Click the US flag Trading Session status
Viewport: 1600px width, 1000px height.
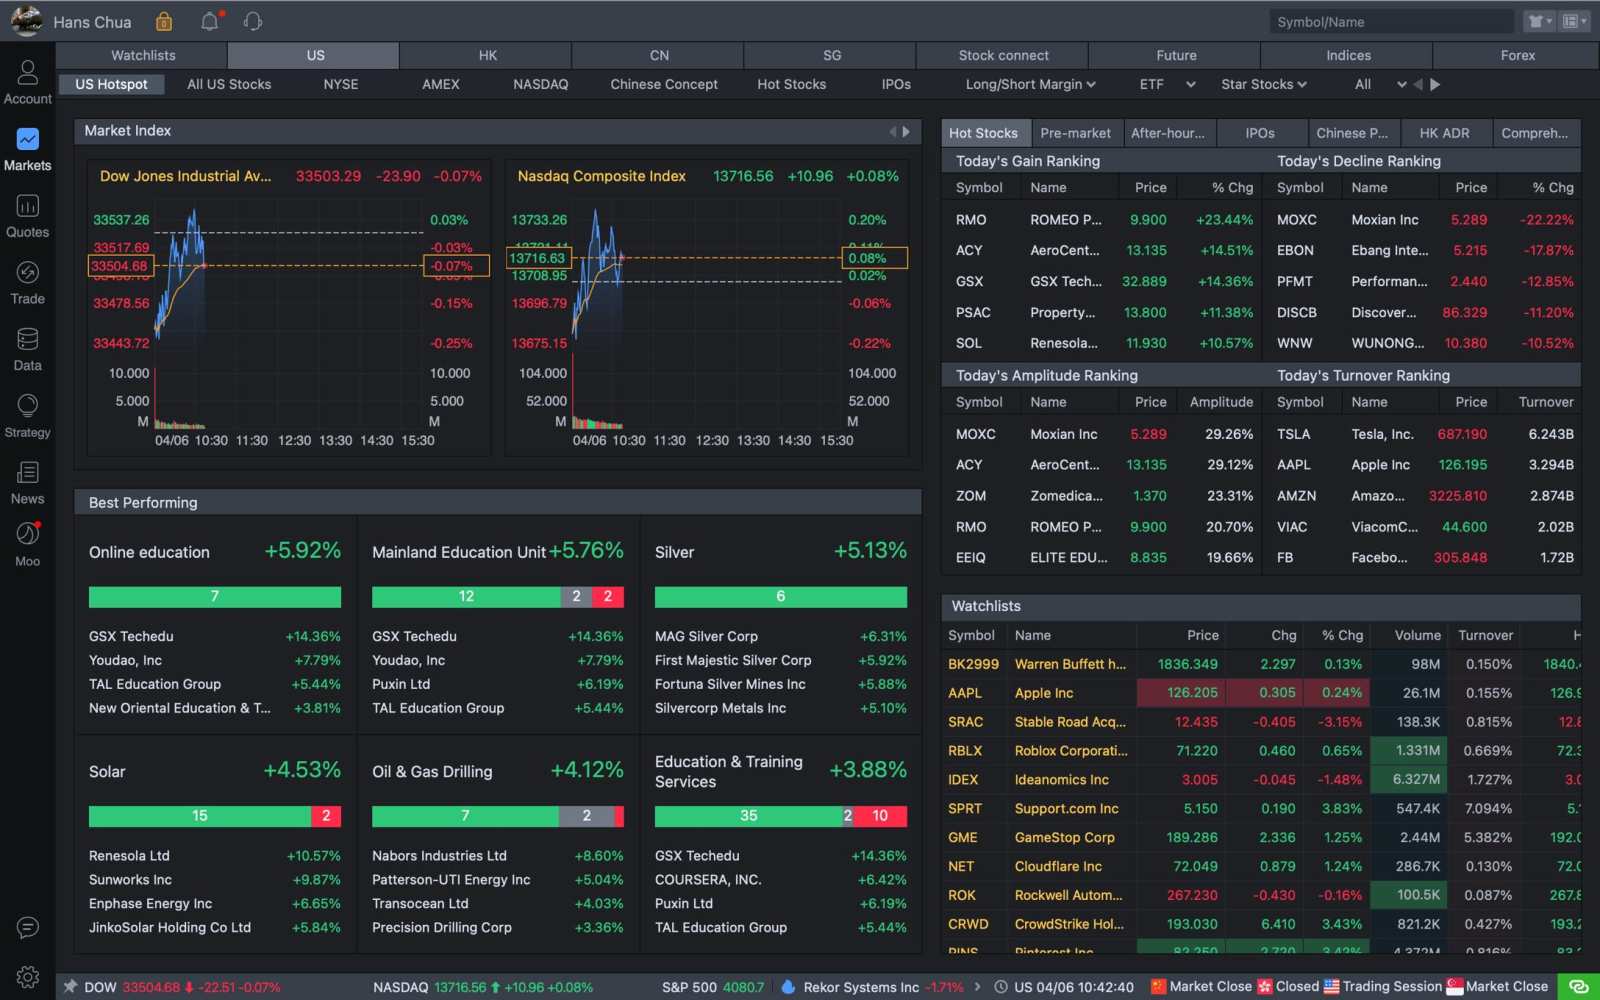[1383, 986]
